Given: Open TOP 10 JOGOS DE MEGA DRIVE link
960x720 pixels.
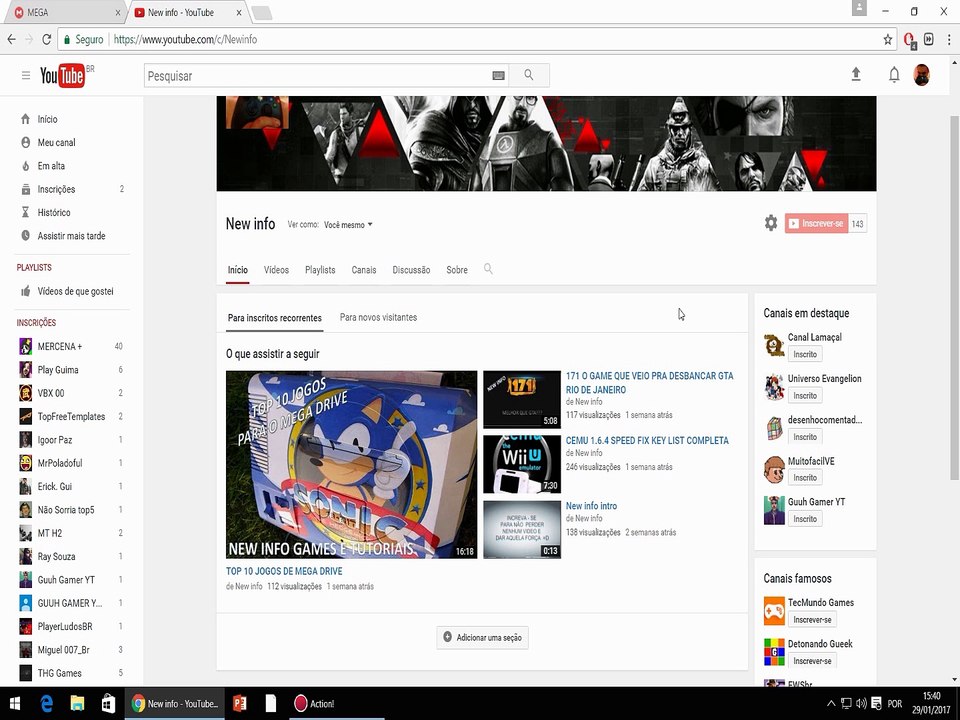Looking at the screenshot, I should tap(284, 571).
